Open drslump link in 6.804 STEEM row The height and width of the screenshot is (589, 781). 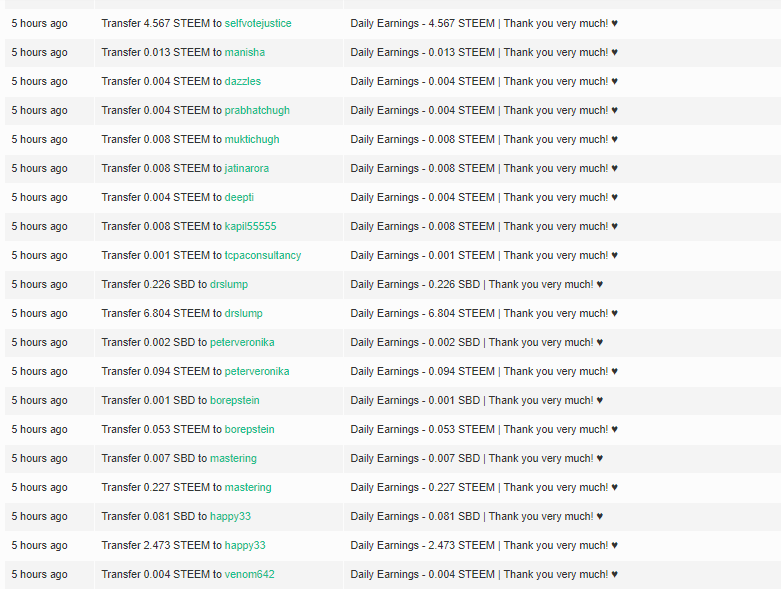click(x=244, y=313)
